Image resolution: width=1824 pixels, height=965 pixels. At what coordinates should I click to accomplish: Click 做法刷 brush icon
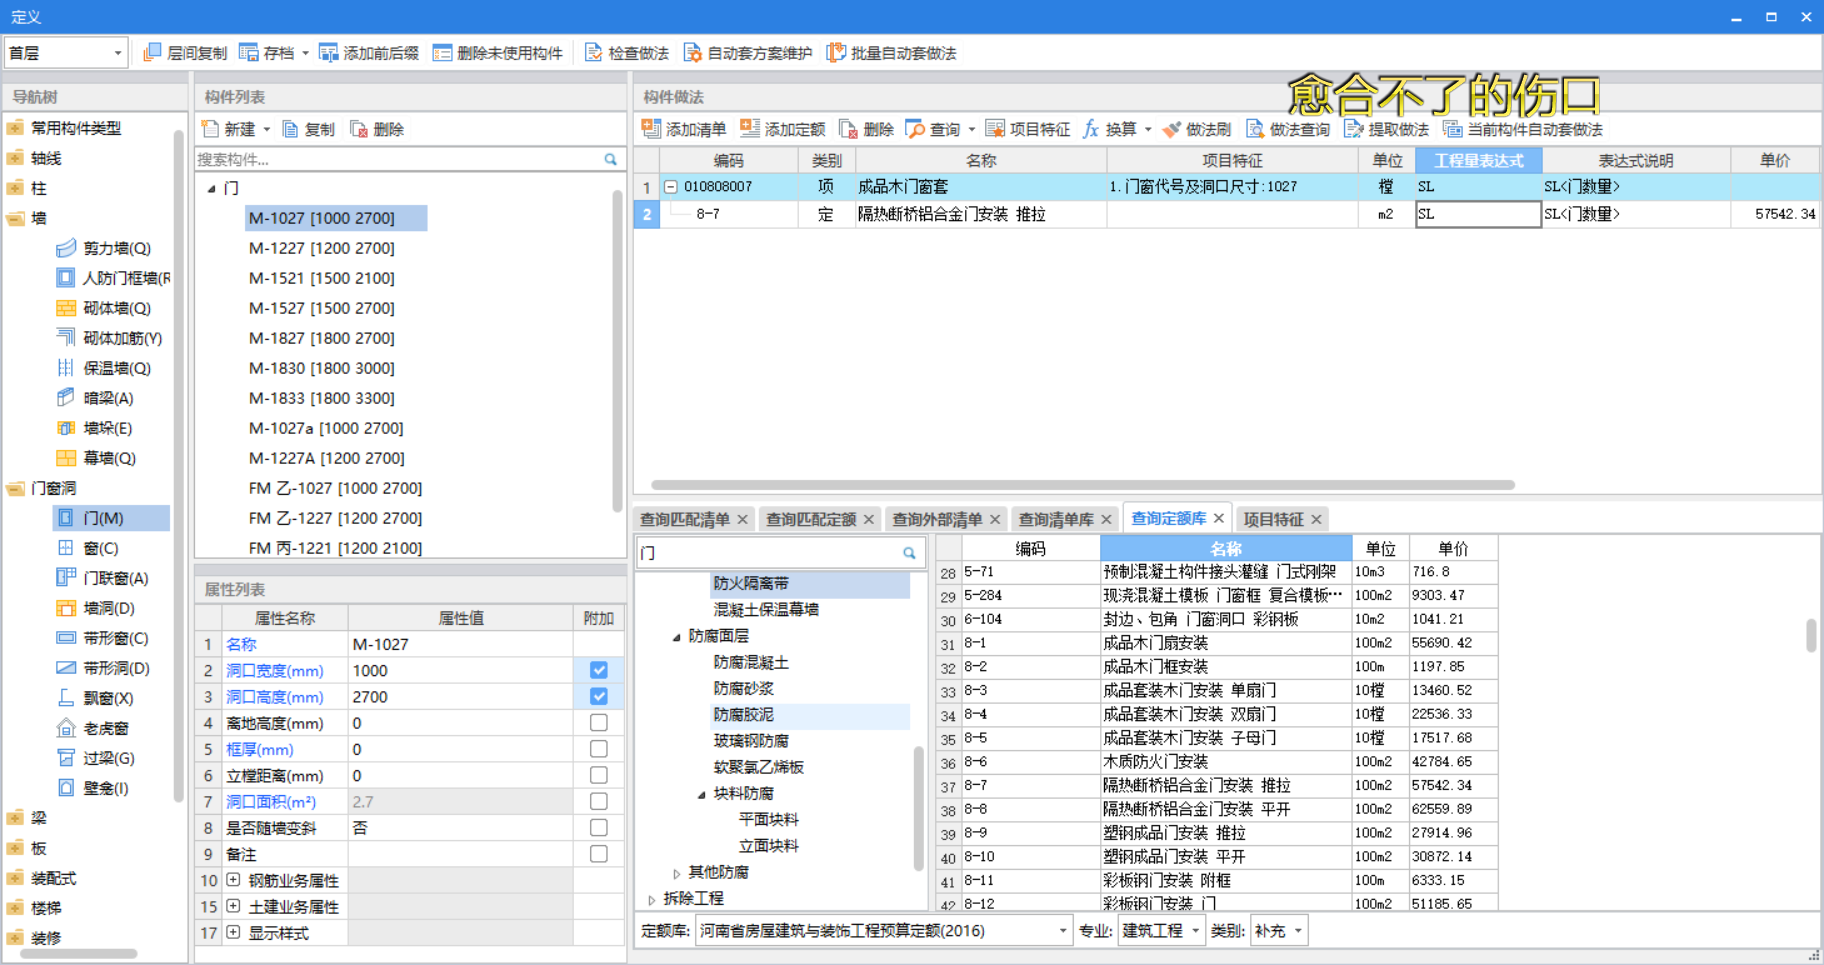click(1172, 129)
